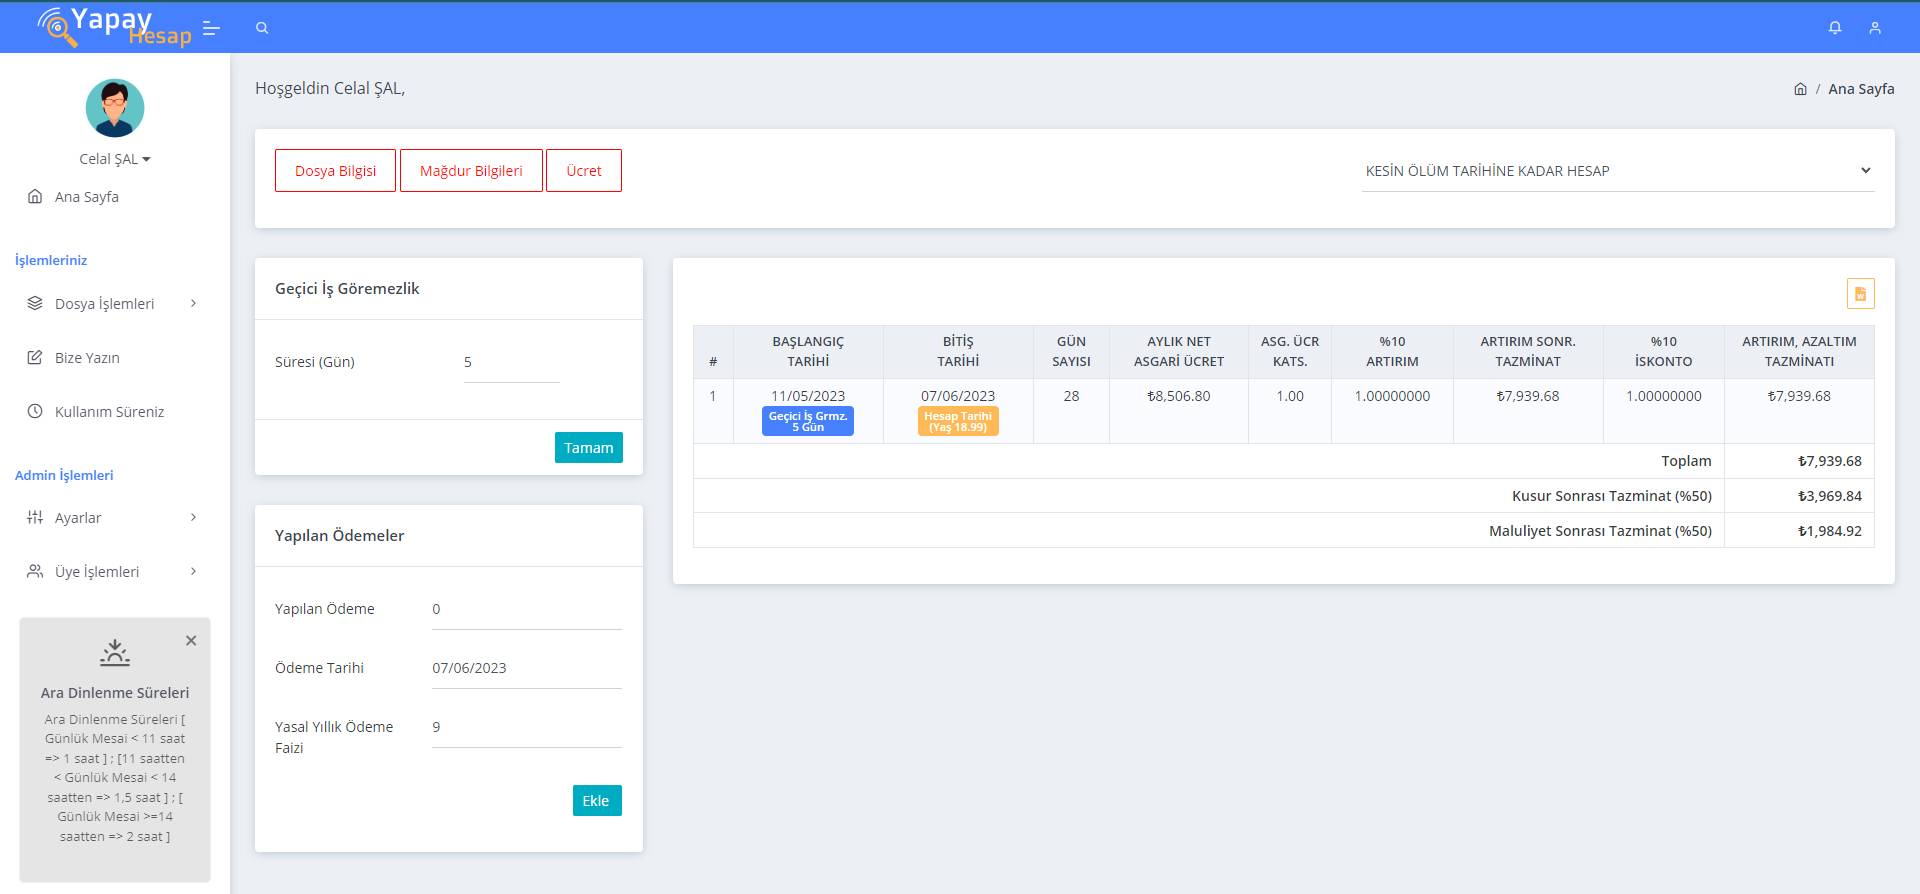Click the Ödeme Tarihi date field
Image resolution: width=1920 pixels, height=894 pixels.
click(526, 668)
